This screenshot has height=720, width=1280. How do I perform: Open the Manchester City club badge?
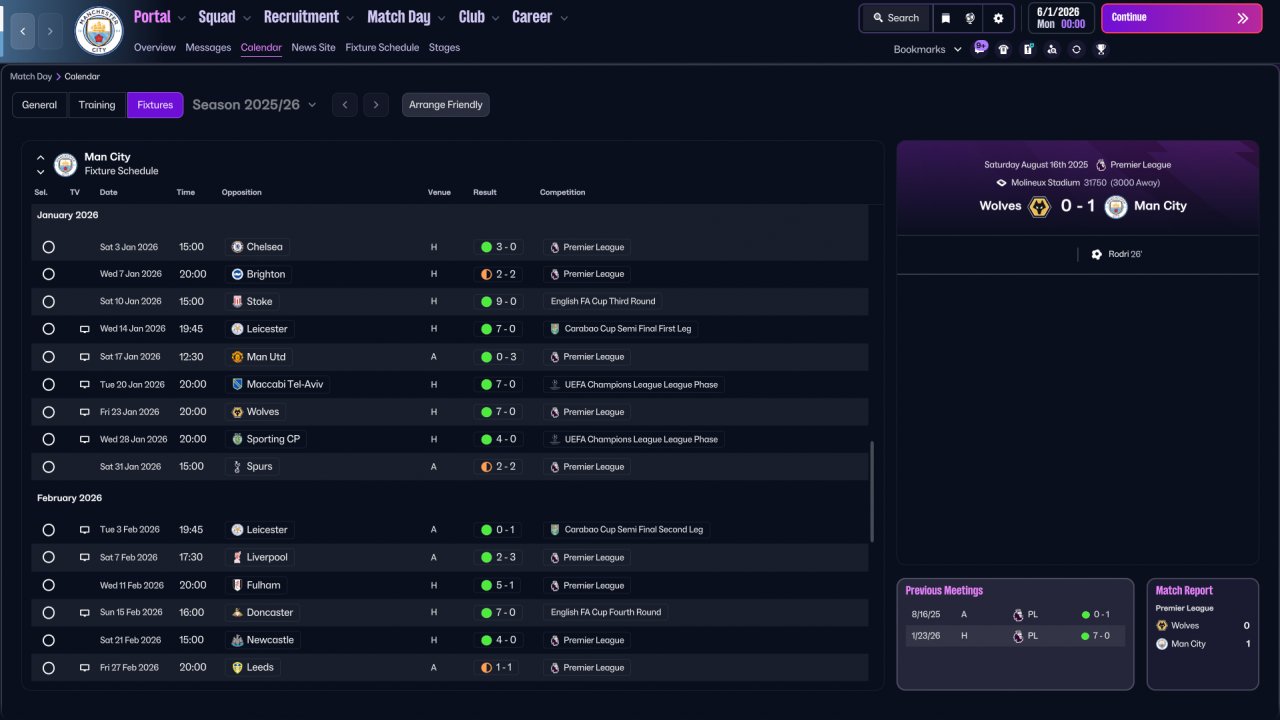99,31
